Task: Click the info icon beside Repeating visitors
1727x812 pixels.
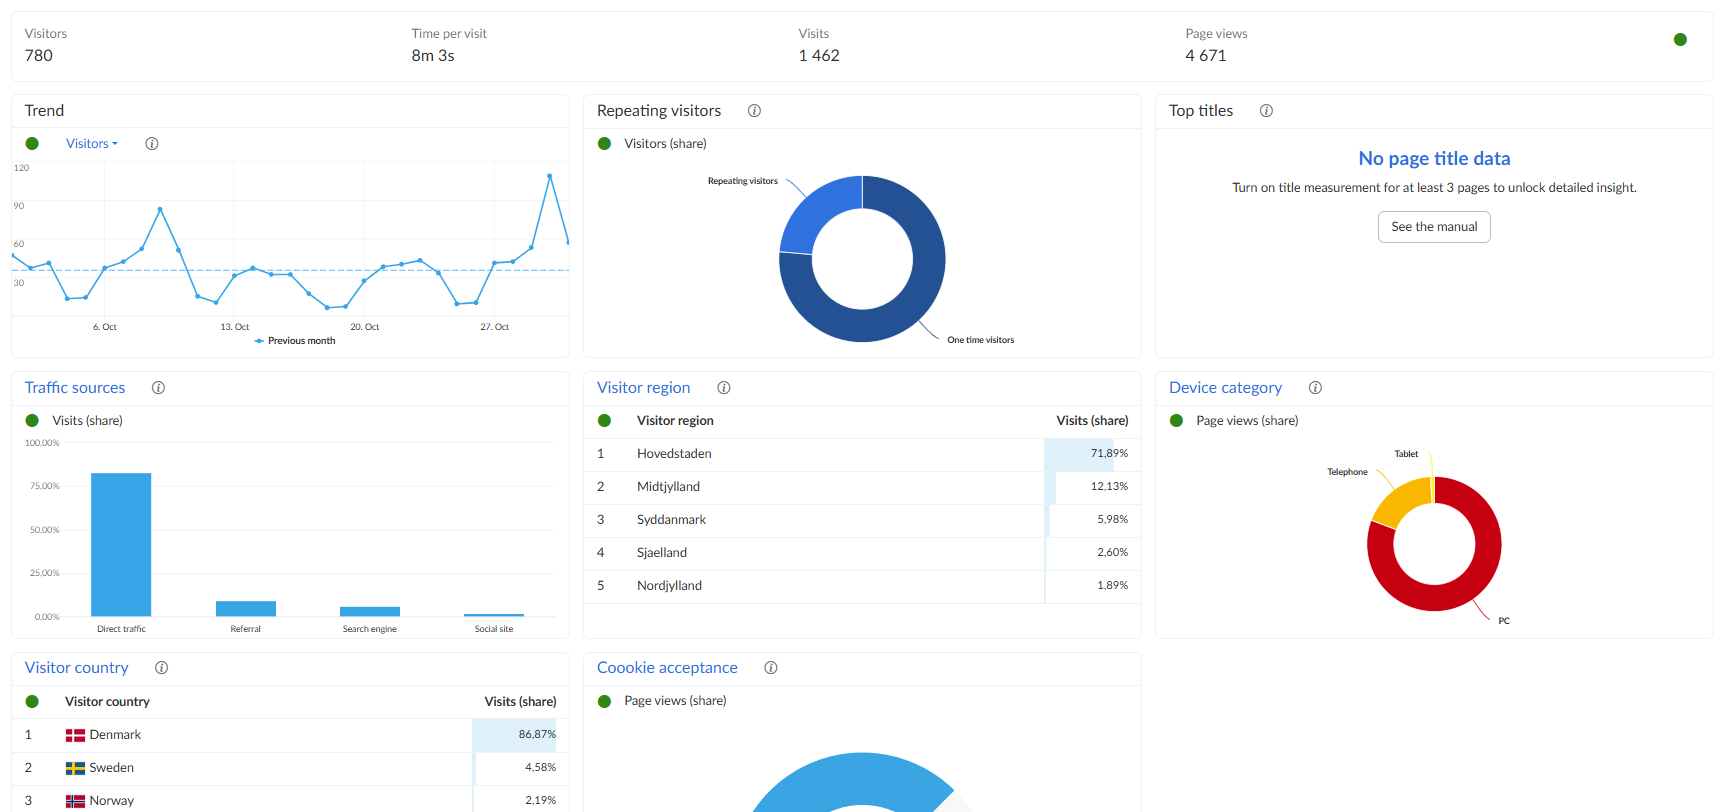Action: 754,111
